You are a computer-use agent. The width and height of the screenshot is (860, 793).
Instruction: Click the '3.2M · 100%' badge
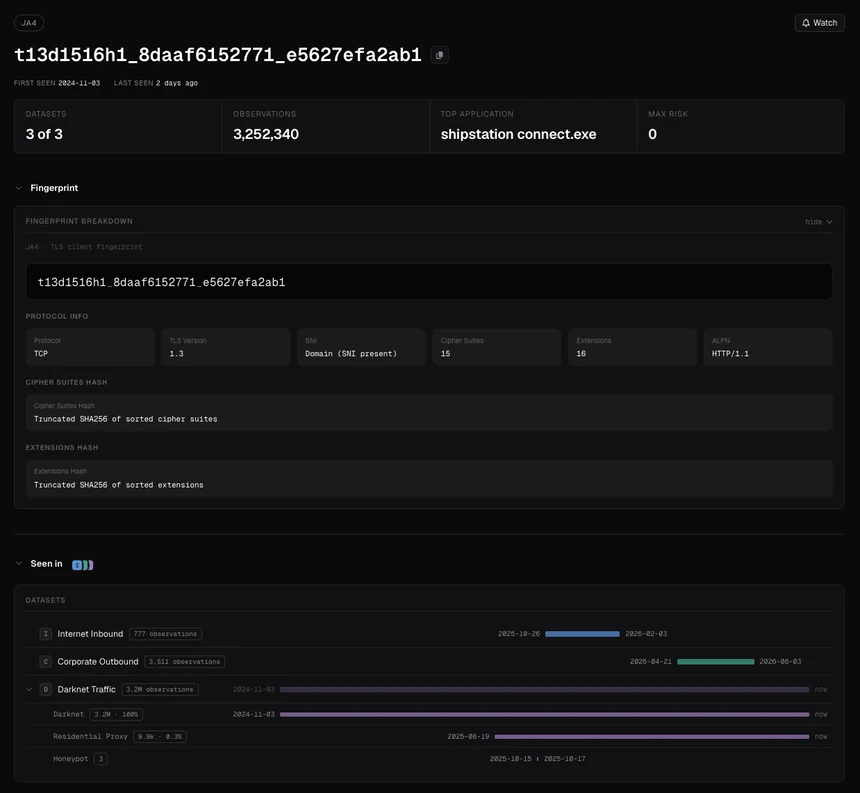[116, 714]
